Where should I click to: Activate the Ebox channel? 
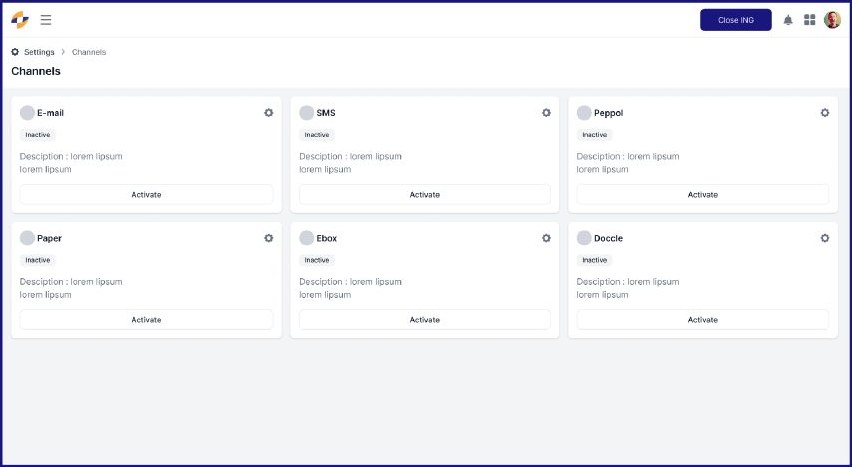pyautogui.click(x=424, y=320)
